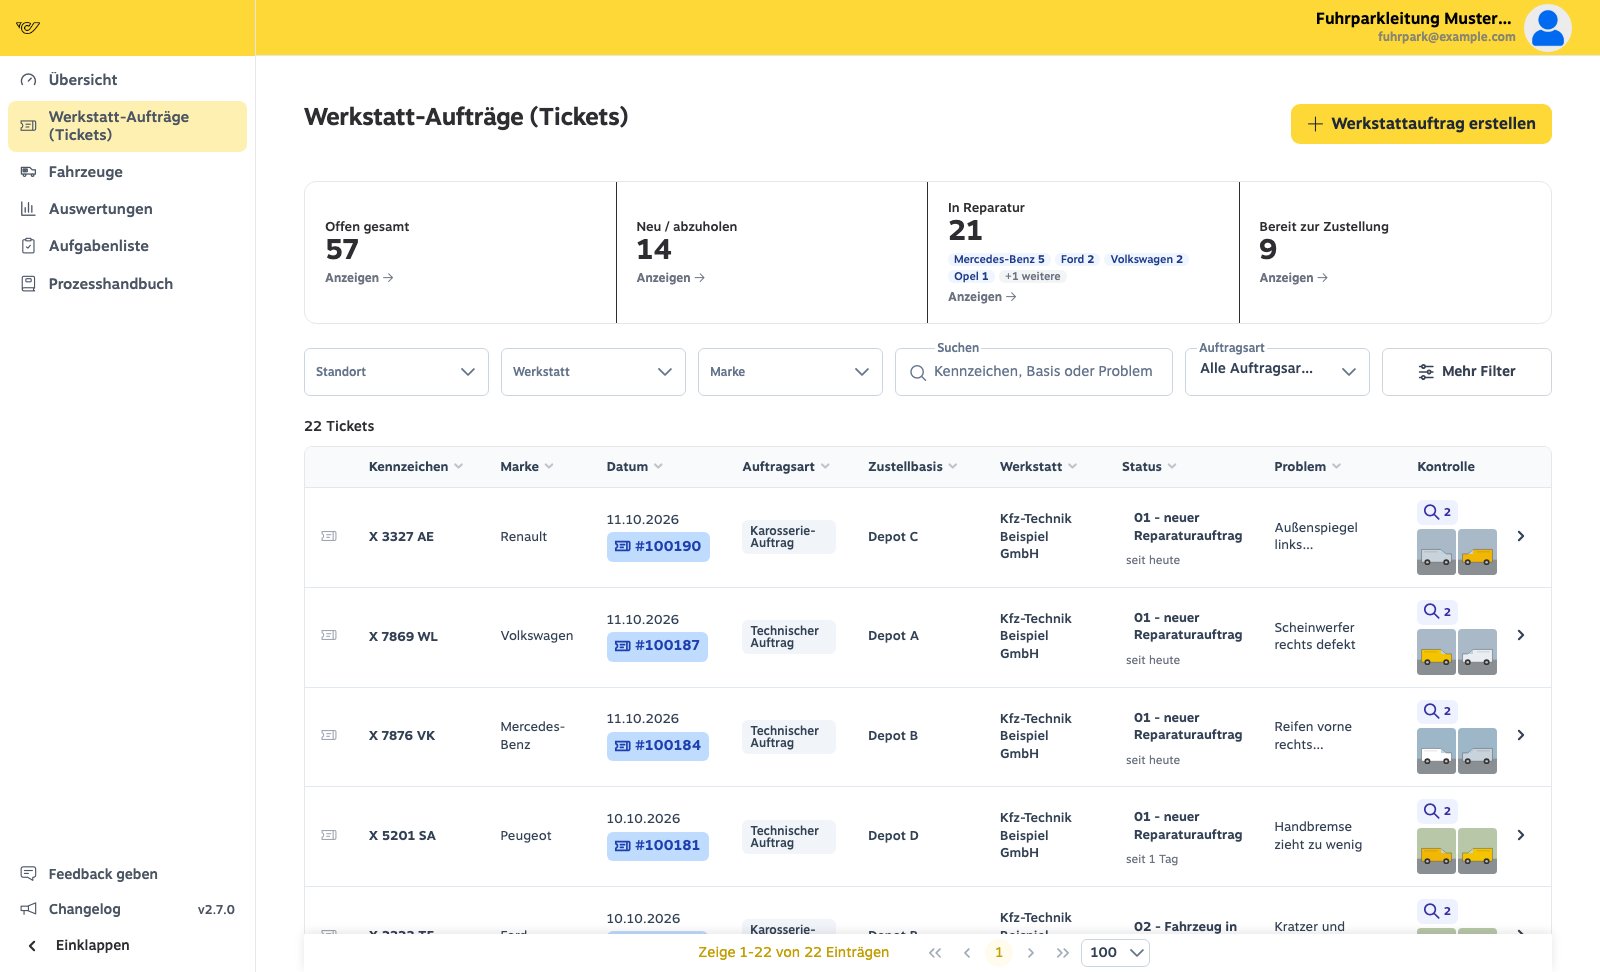The height and width of the screenshot is (972, 1600).
Task: Go to last page in pagination
Action: [1062, 953]
